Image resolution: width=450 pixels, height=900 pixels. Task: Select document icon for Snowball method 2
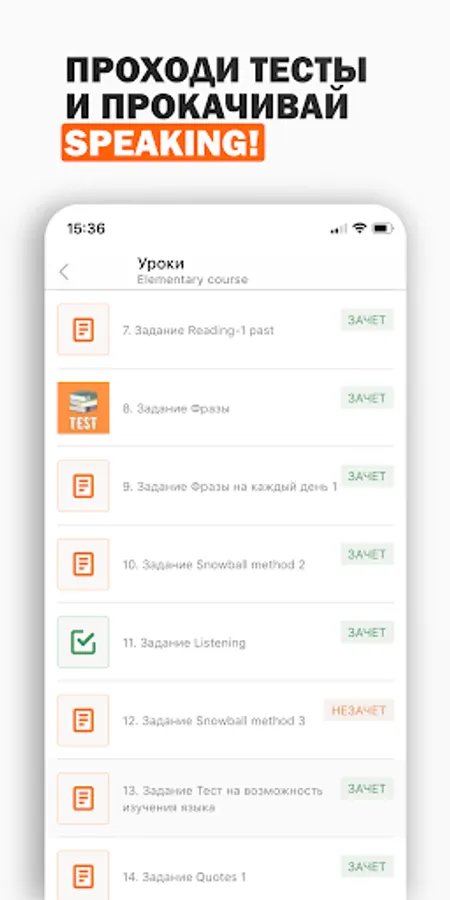(83, 564)
